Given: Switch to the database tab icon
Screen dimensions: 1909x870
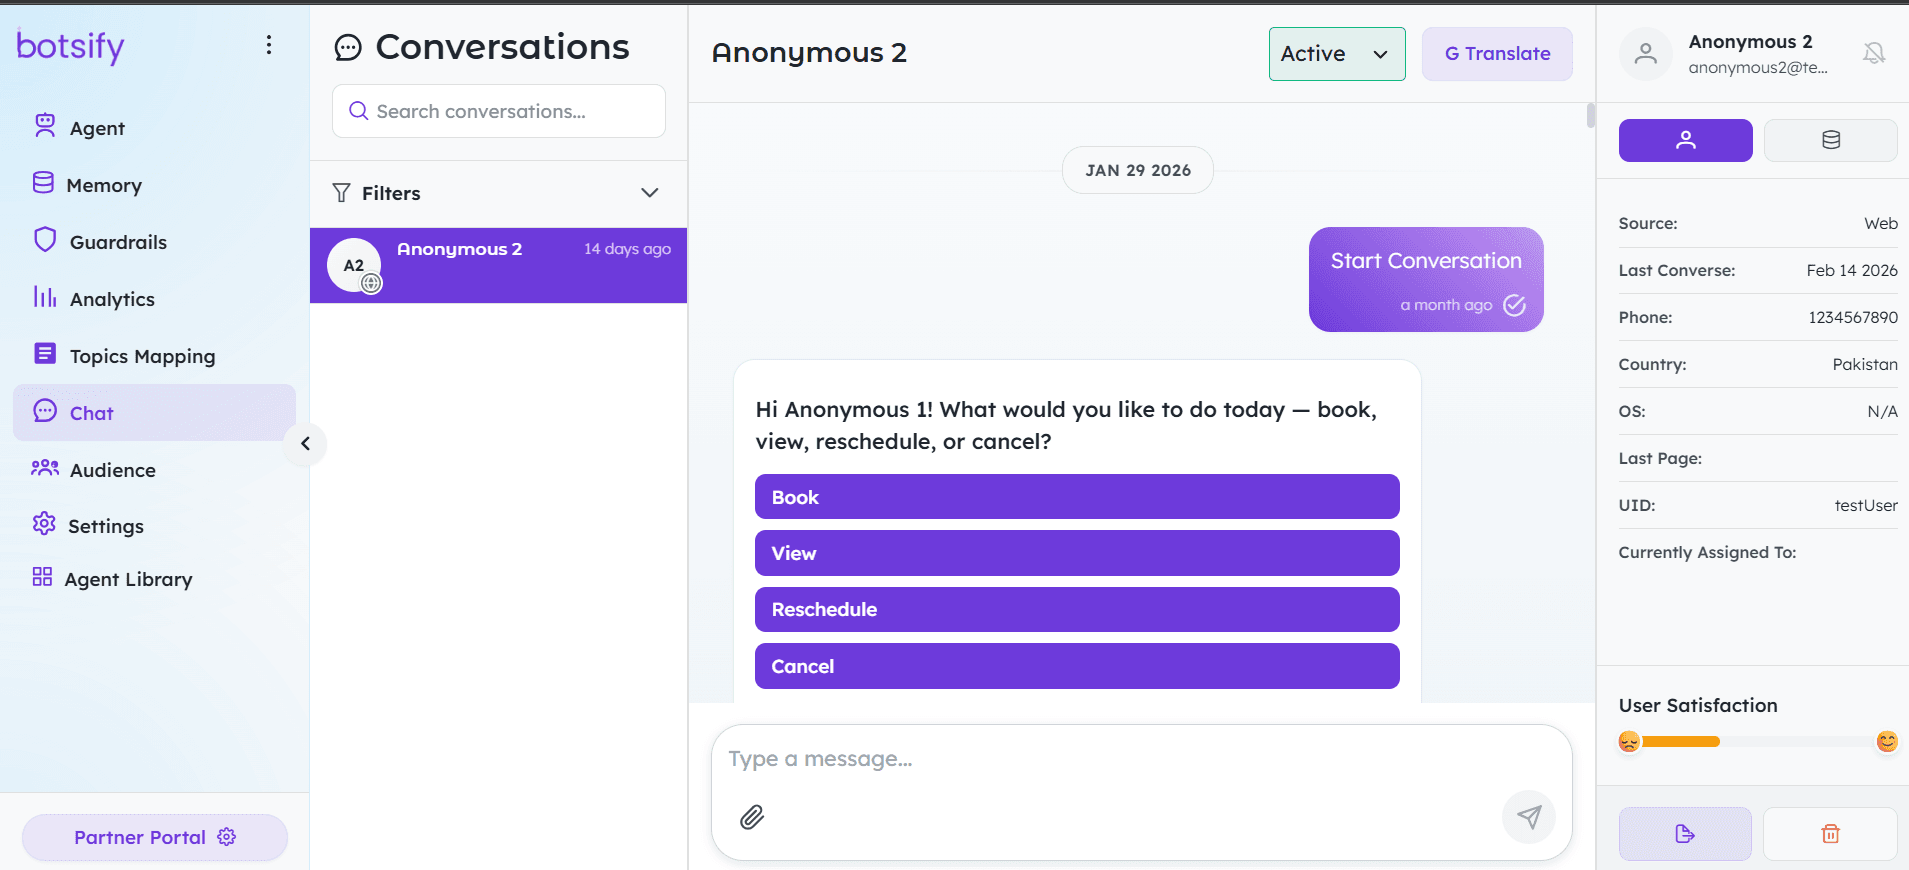Looking at the screenshot, I should [1830, 140].
